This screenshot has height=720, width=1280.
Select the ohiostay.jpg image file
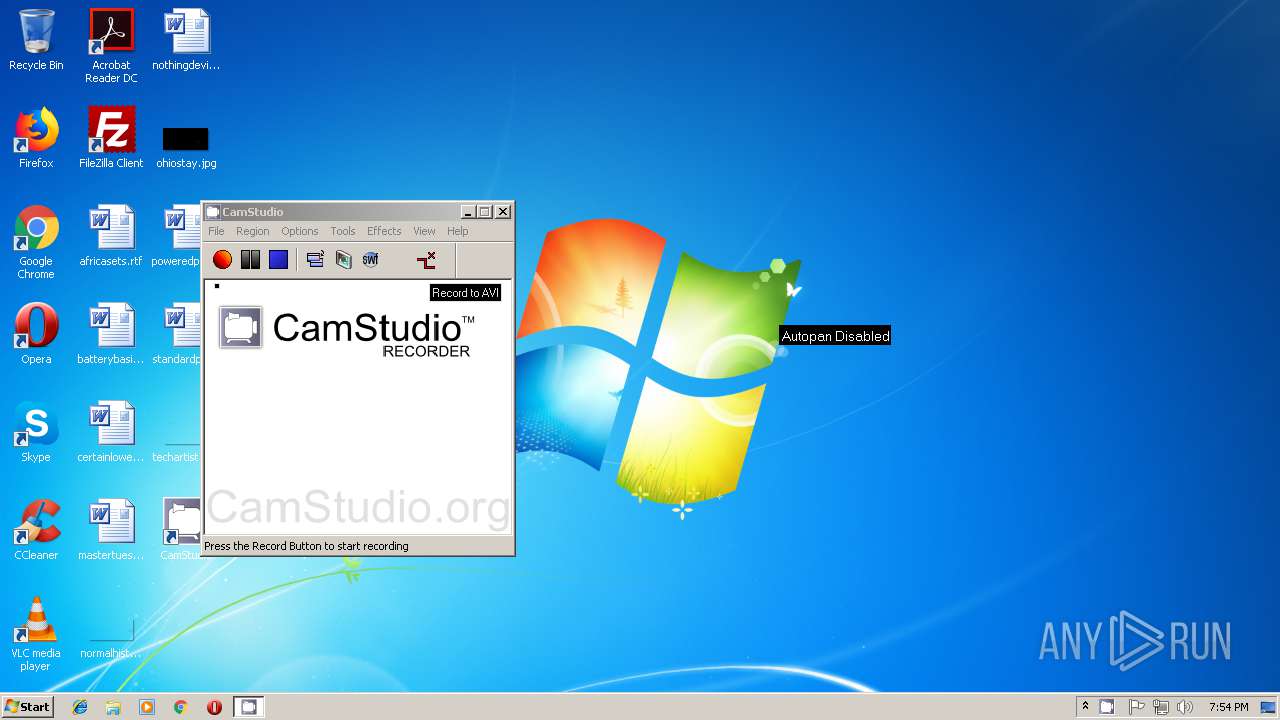point(186,146)
